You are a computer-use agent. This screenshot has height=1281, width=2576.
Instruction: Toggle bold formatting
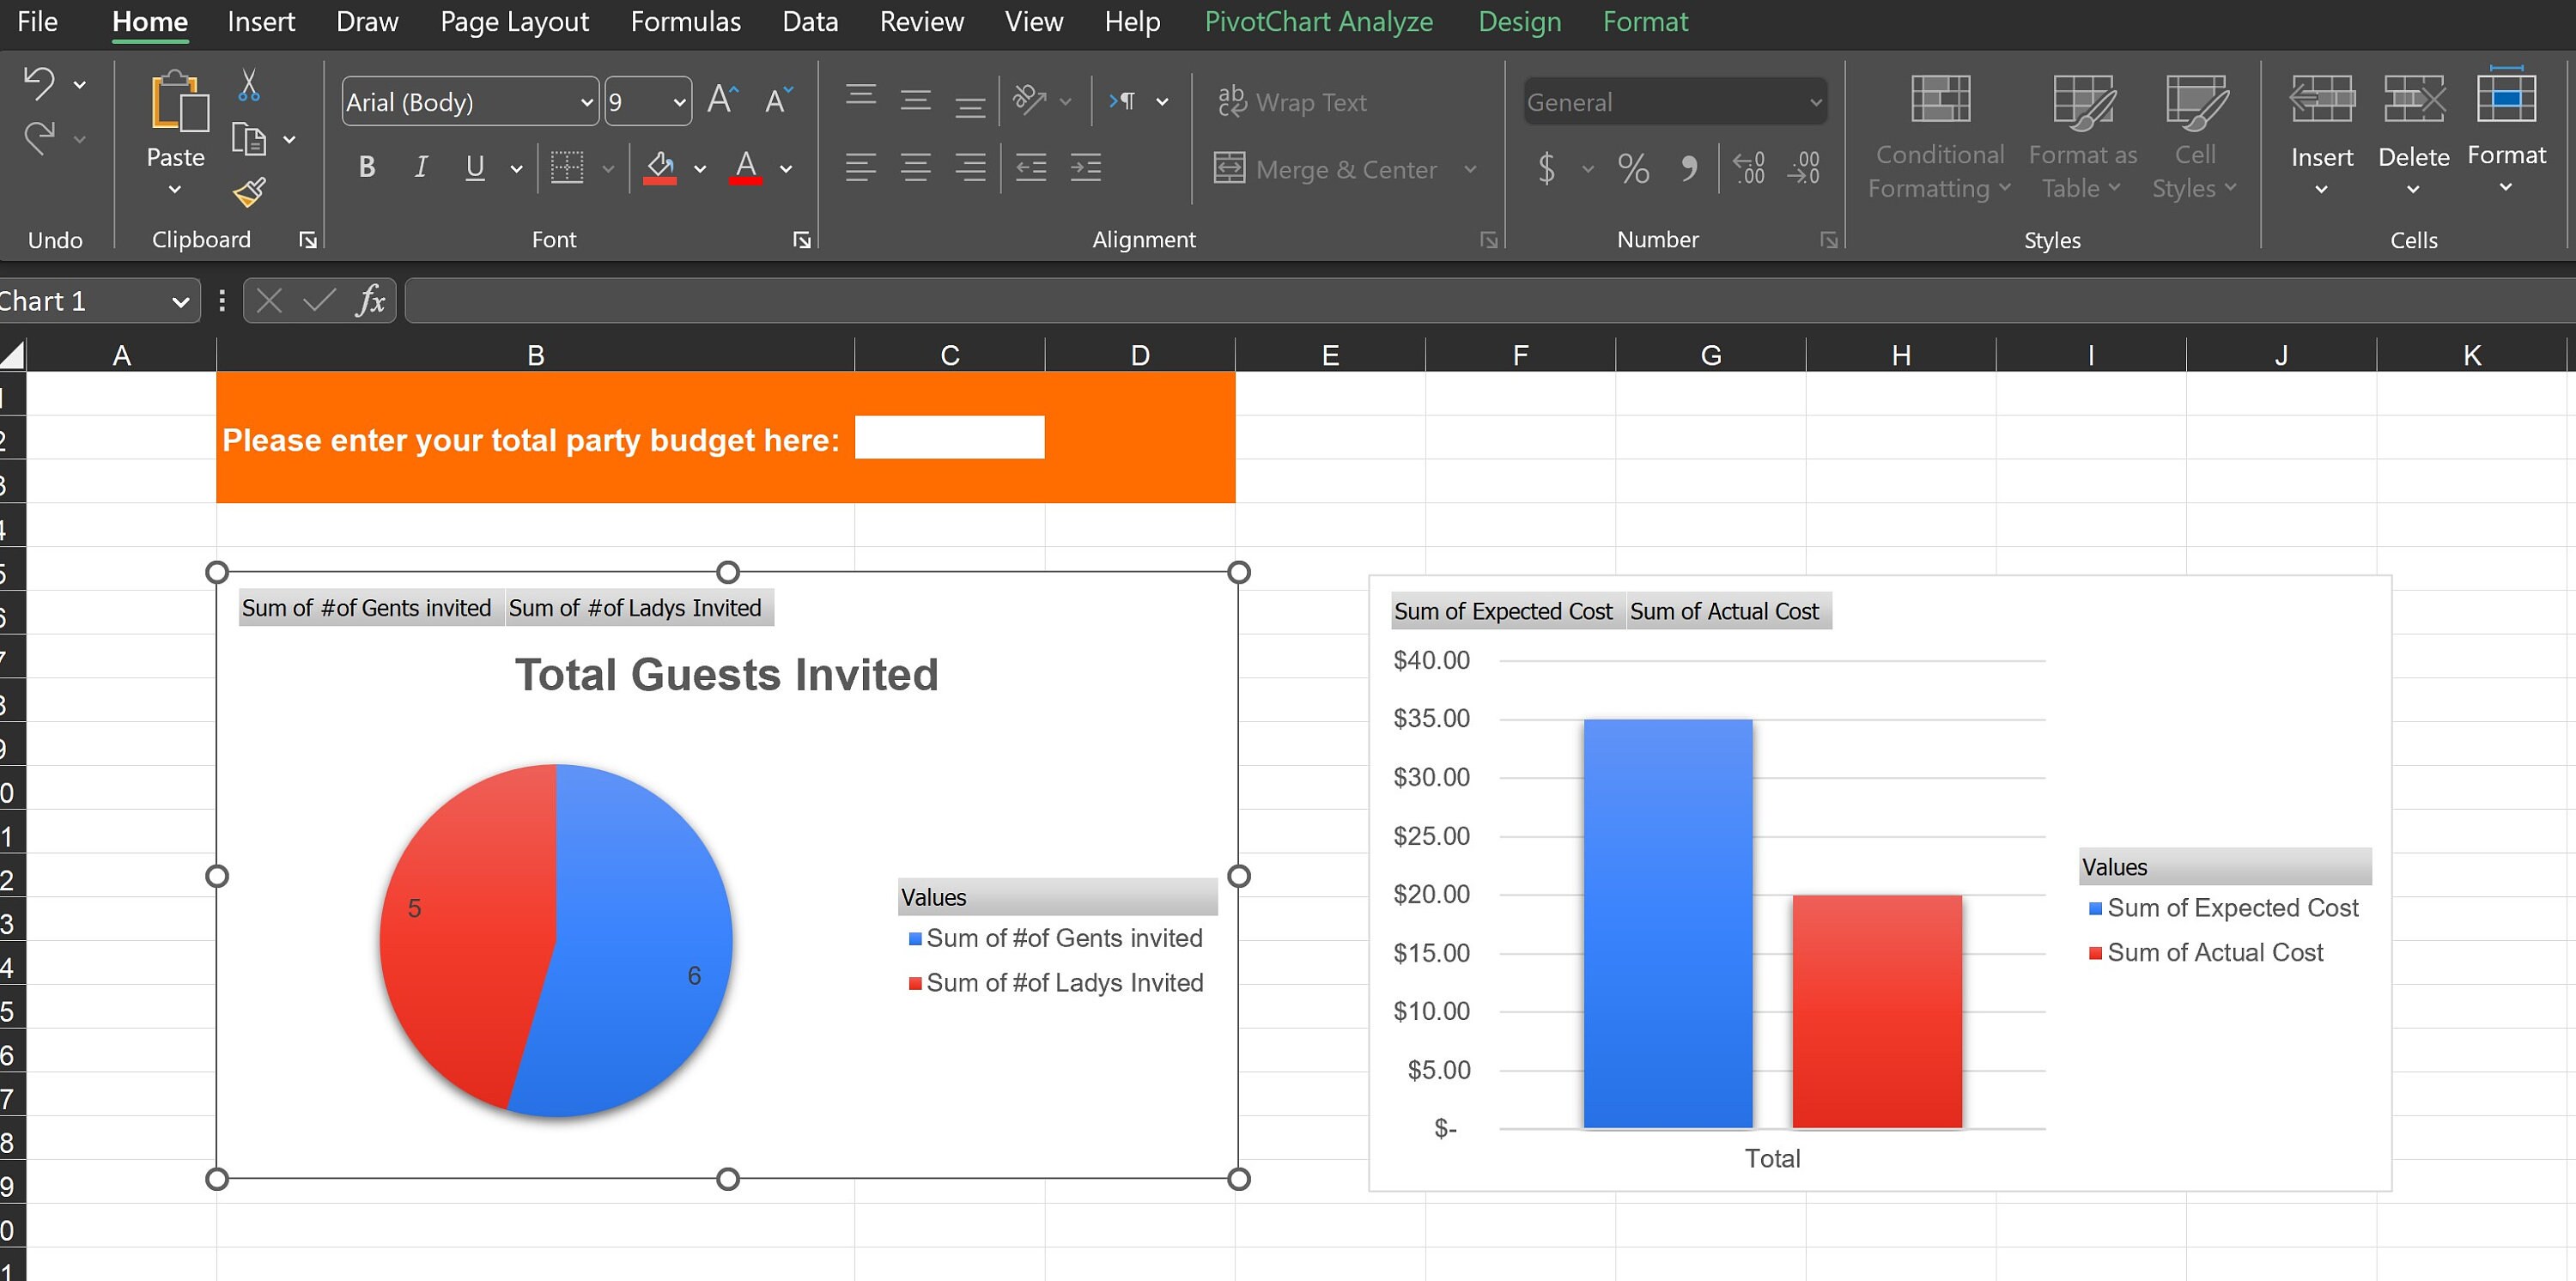[366, 167]
